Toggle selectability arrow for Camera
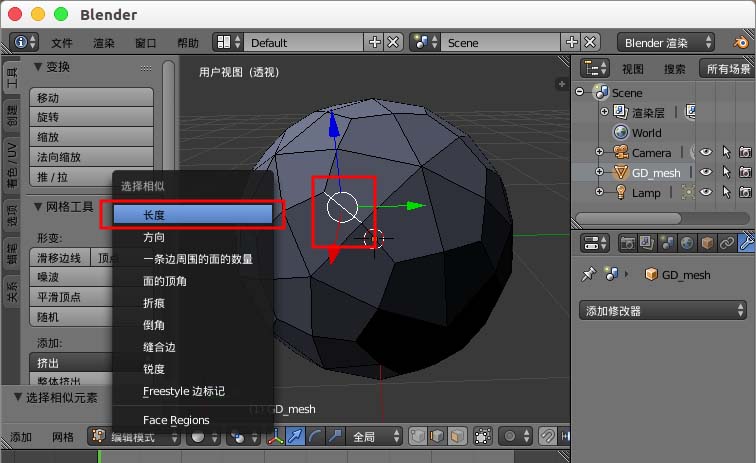The height and width of the screenshot is (463, 756). [726, 152]
